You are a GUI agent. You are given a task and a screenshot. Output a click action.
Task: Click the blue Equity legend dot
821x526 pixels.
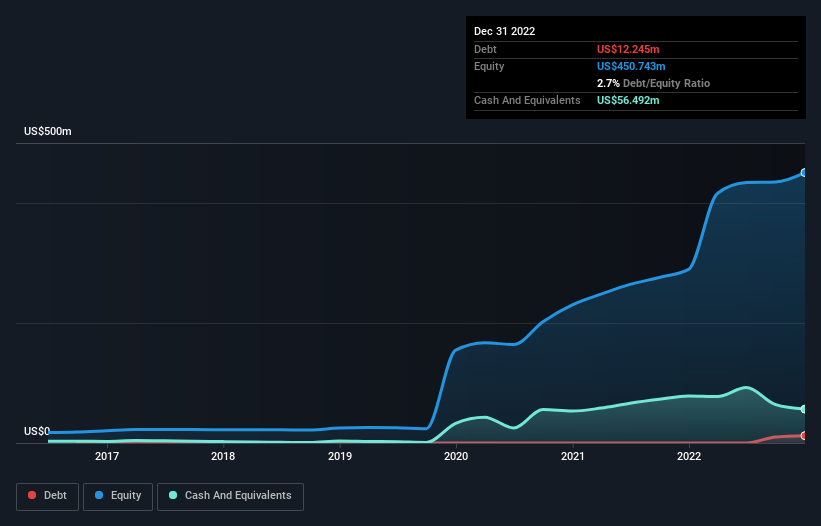point(99,495)
